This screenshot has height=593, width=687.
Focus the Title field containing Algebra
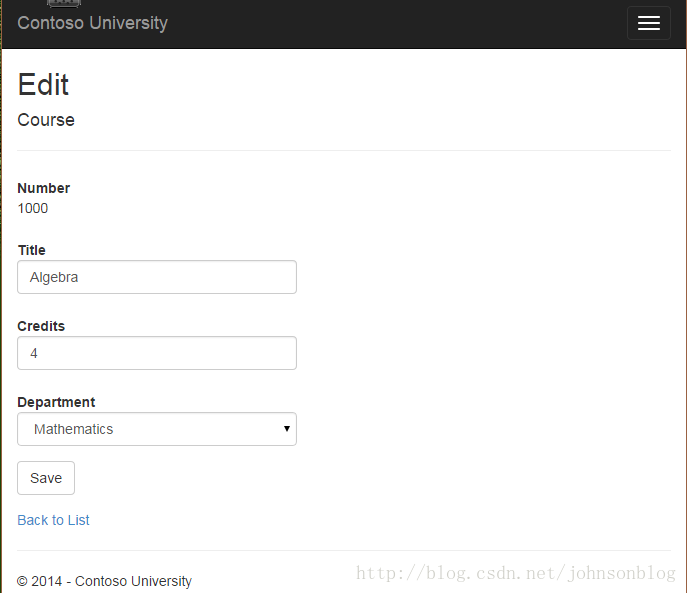click(x=157, y=277)
